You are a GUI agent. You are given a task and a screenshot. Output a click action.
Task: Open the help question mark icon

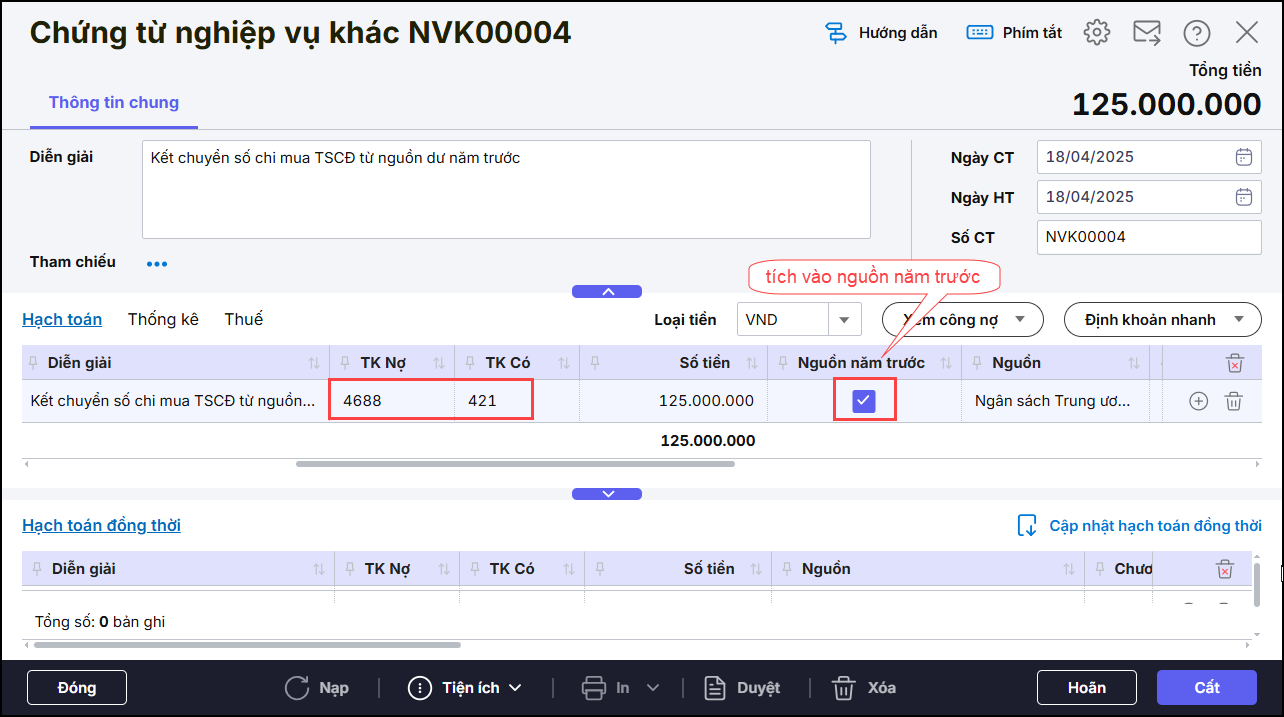click(x=1197, y=33)
